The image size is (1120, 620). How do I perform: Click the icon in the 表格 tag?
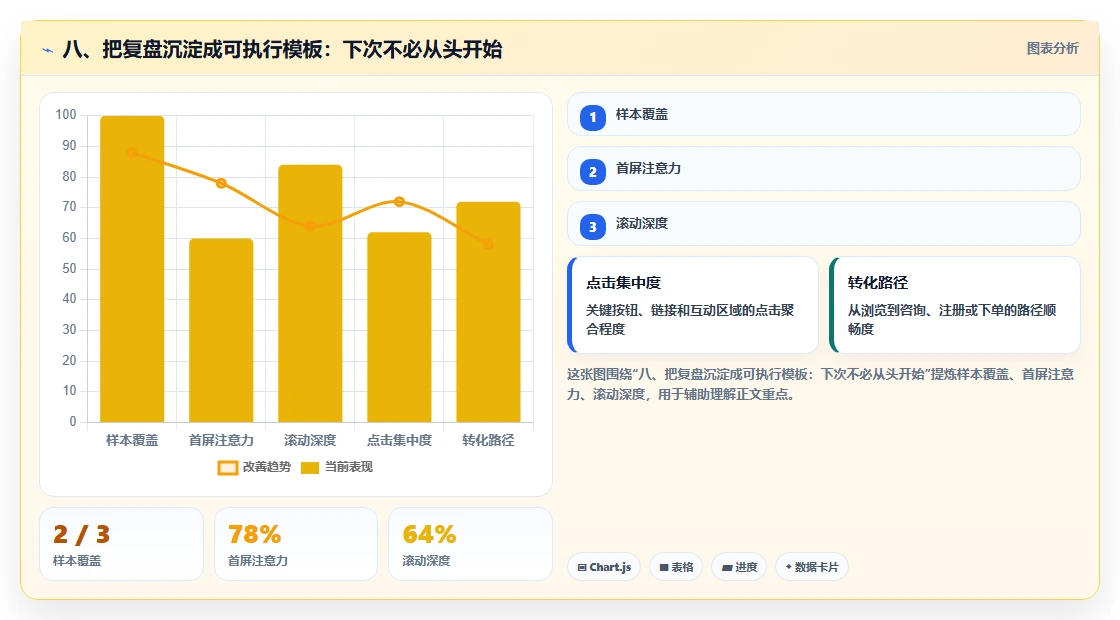point(664,567)
